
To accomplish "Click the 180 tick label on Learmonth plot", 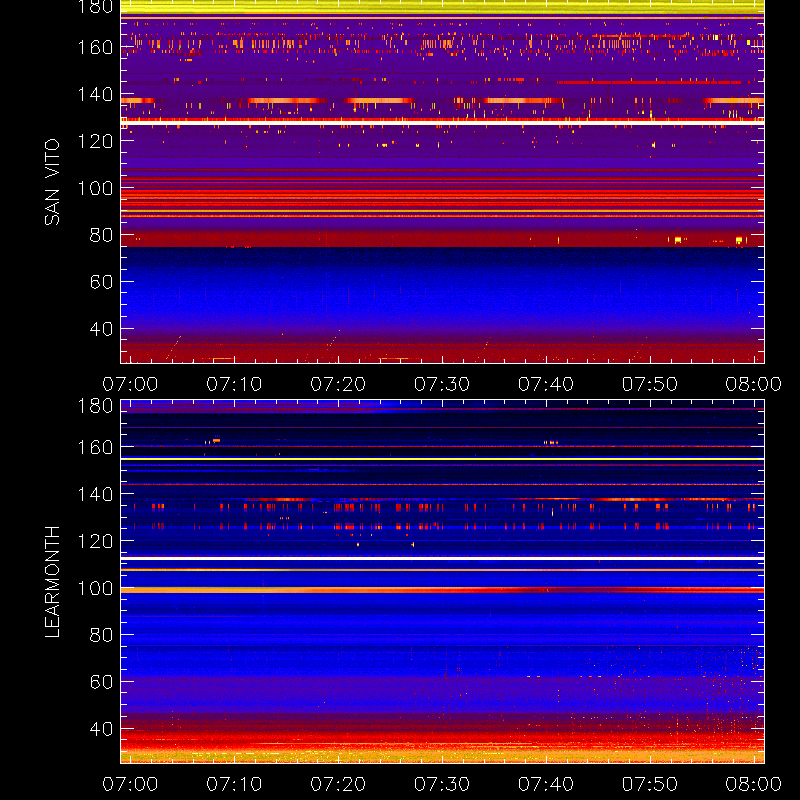I will [95, 406].
